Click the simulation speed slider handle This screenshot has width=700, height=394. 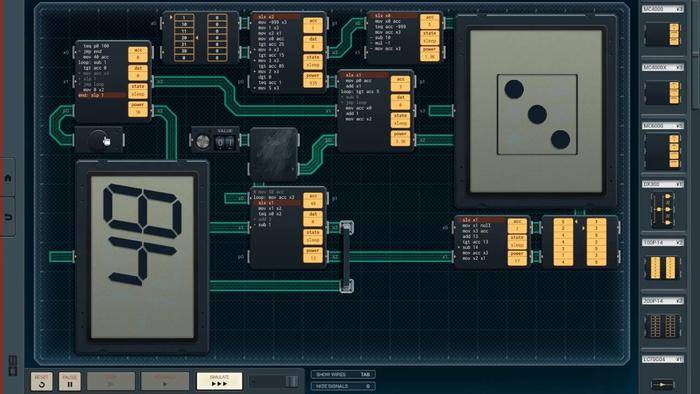292,381
